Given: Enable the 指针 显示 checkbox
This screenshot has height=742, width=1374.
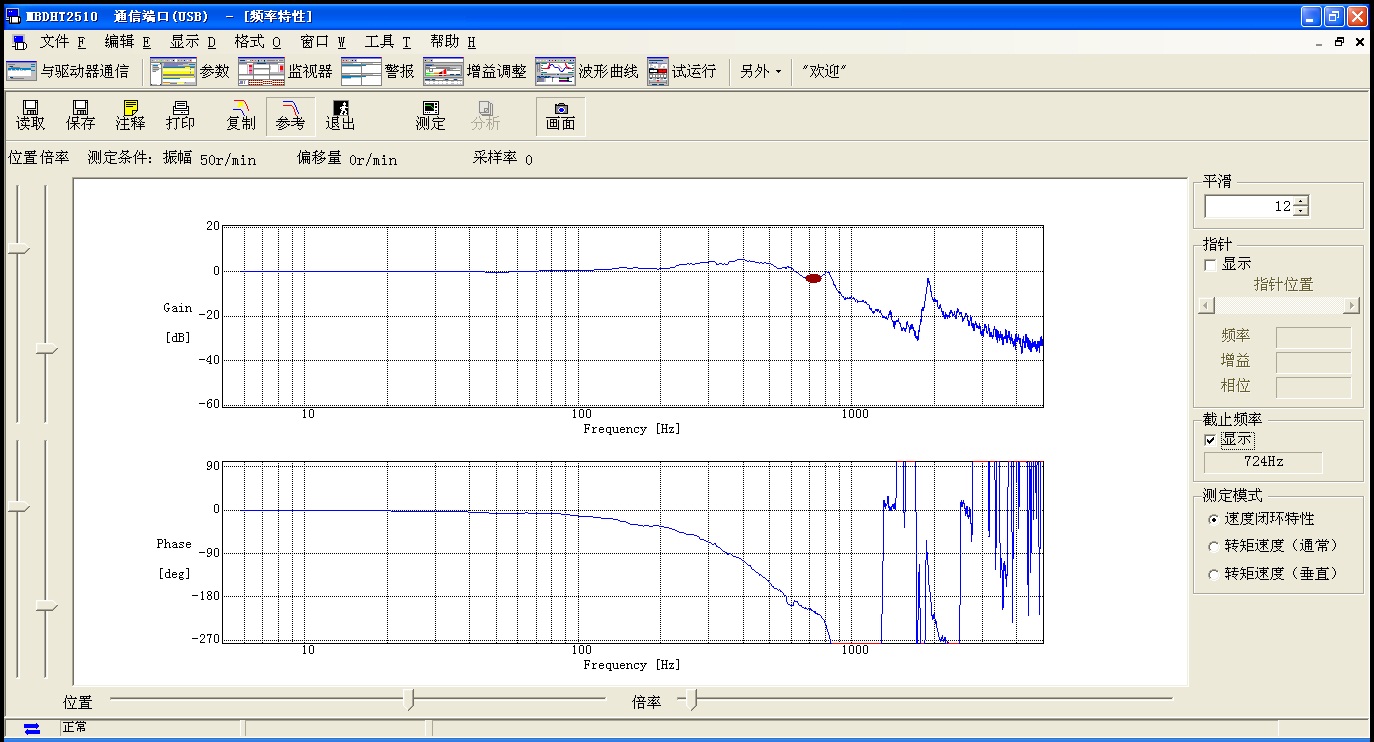Looking at the screenshot, I should coord(1211,265).
